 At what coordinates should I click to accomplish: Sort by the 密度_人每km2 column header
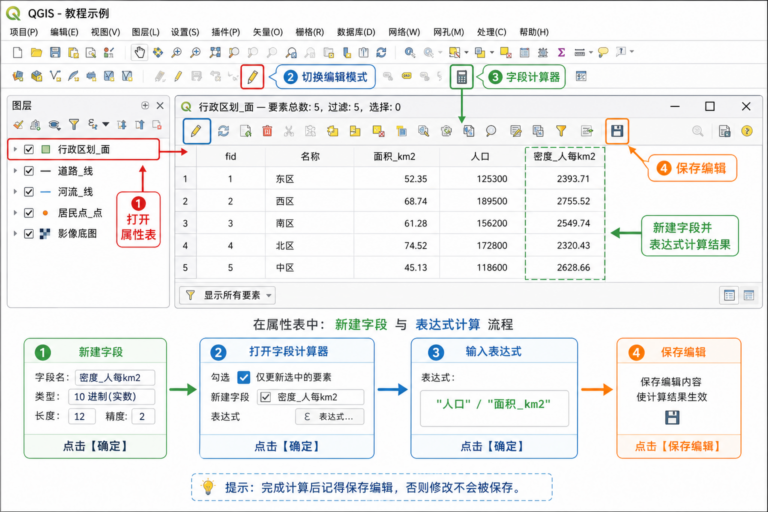(x=565, y=157)
